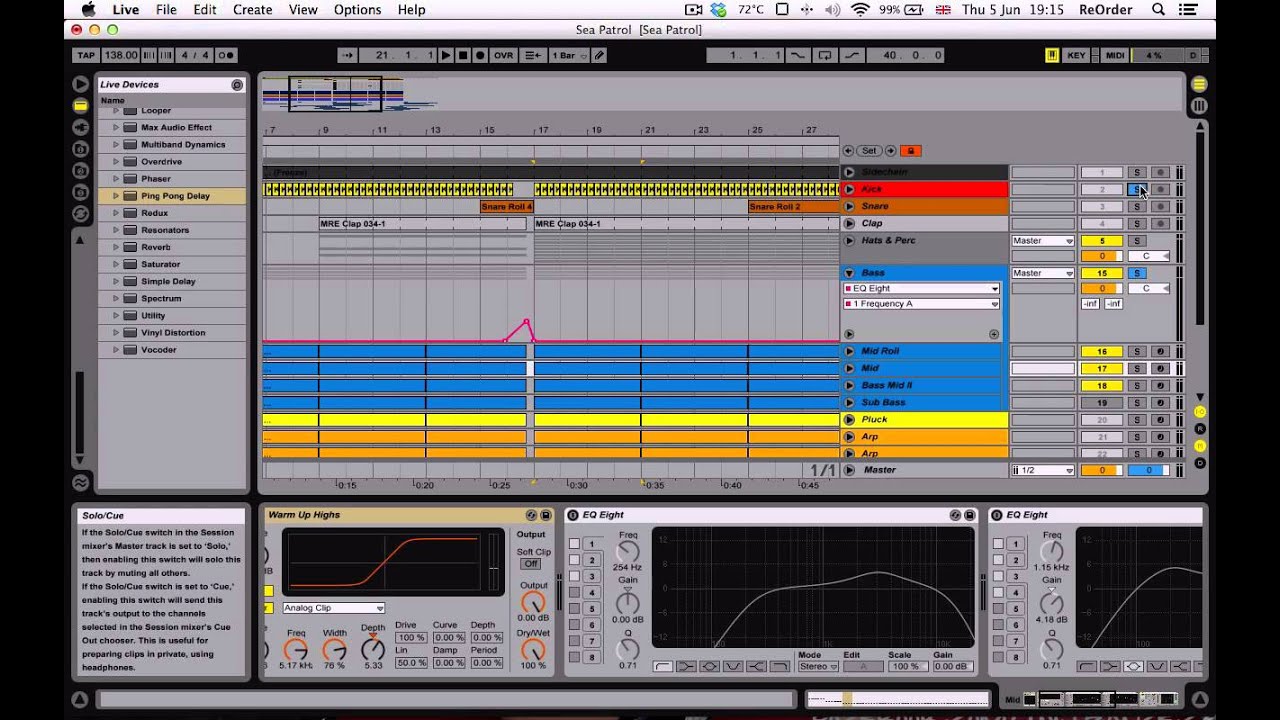Viewport: 1280px width, 720px height.
Task: Select the Live Devices browser icon
Action: coord(80,105)
